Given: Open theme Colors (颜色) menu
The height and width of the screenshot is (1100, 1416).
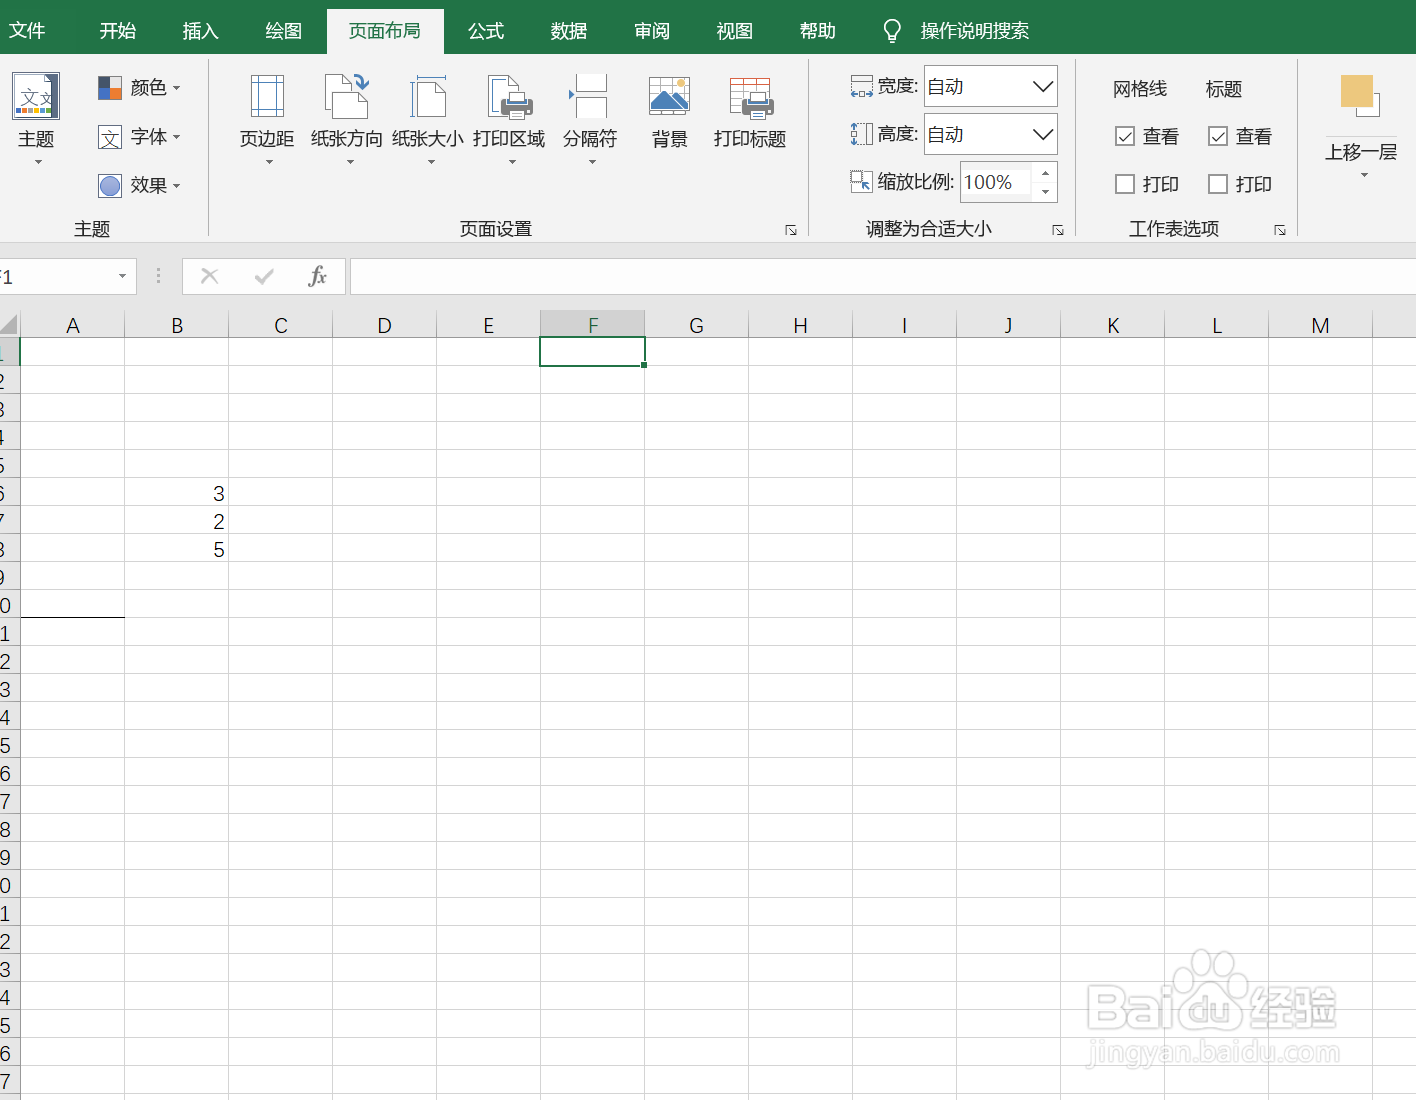Looking at the screenshot, I should coord(139,88).
